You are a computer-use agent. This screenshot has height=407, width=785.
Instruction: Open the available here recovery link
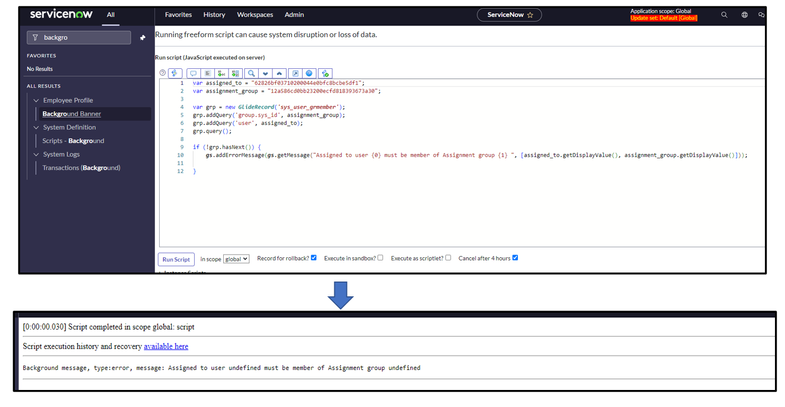coord(166,346)
